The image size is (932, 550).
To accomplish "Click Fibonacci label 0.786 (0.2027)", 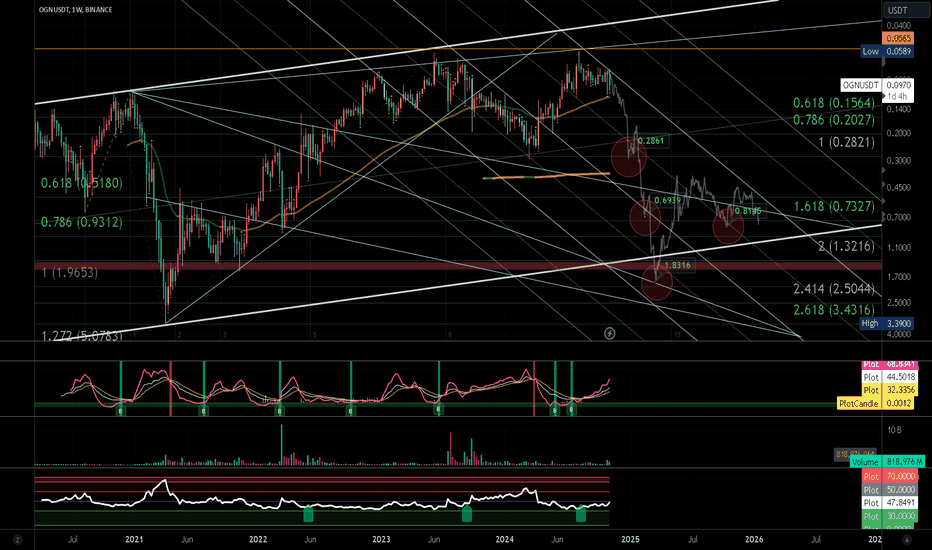I will click(x=833, y=120).
